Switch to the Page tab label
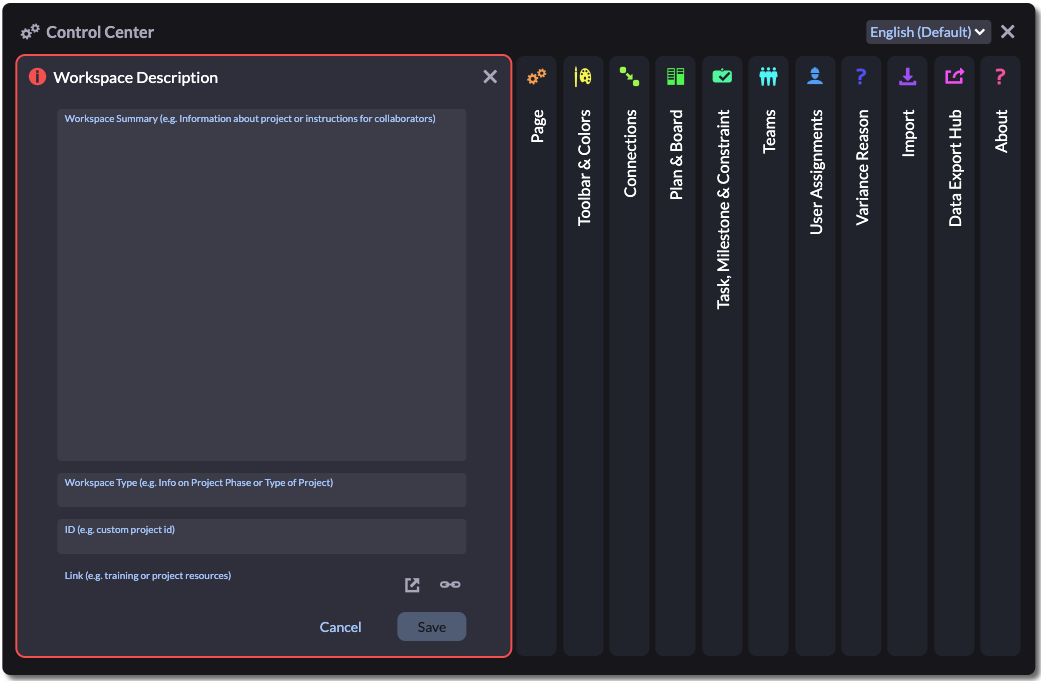The height and width of the screenshot is (681, 1041). [537, 126]
